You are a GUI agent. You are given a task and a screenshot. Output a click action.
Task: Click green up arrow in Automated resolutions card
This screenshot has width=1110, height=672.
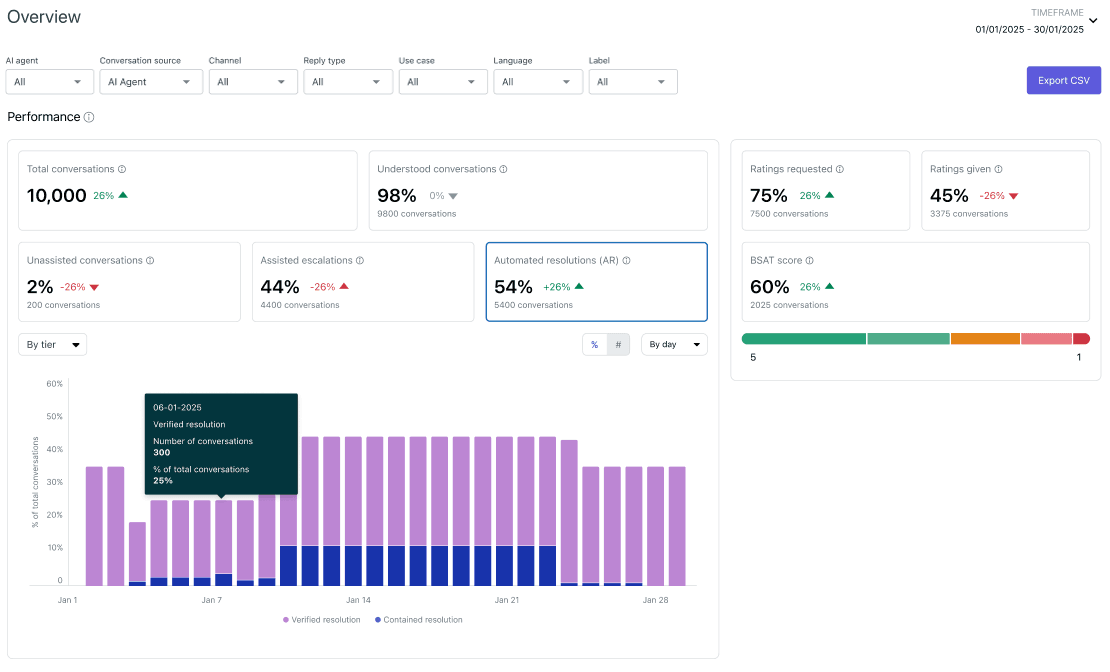click(579, 286)
